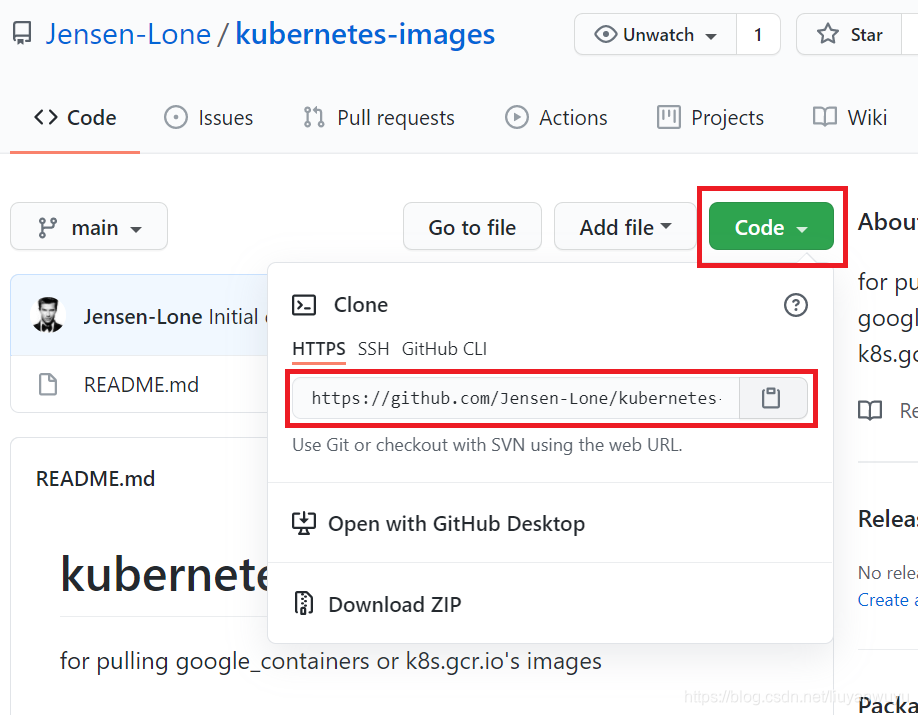Click the terminal icon next to Clone
The width and height of the screenshot is (918, 715).
pyautogui.click(x=304, y=305)
